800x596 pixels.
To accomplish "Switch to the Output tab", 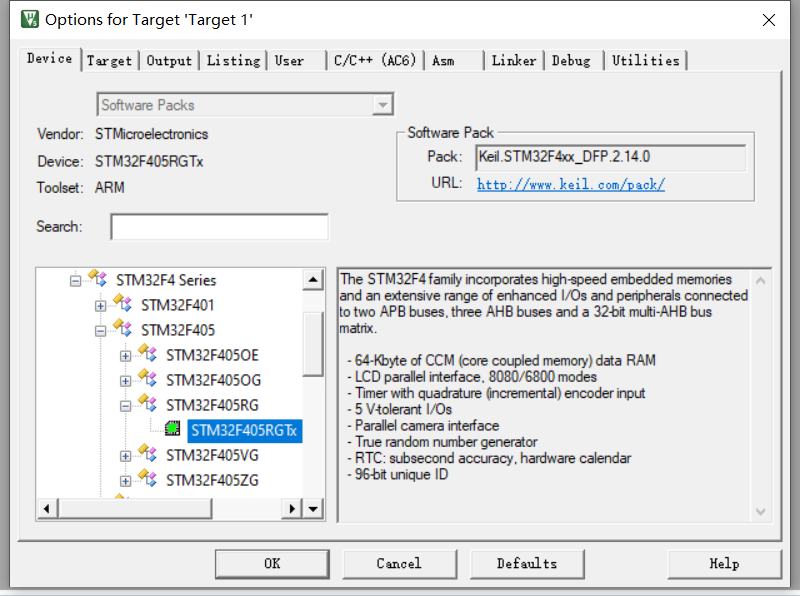I will 169,61.
